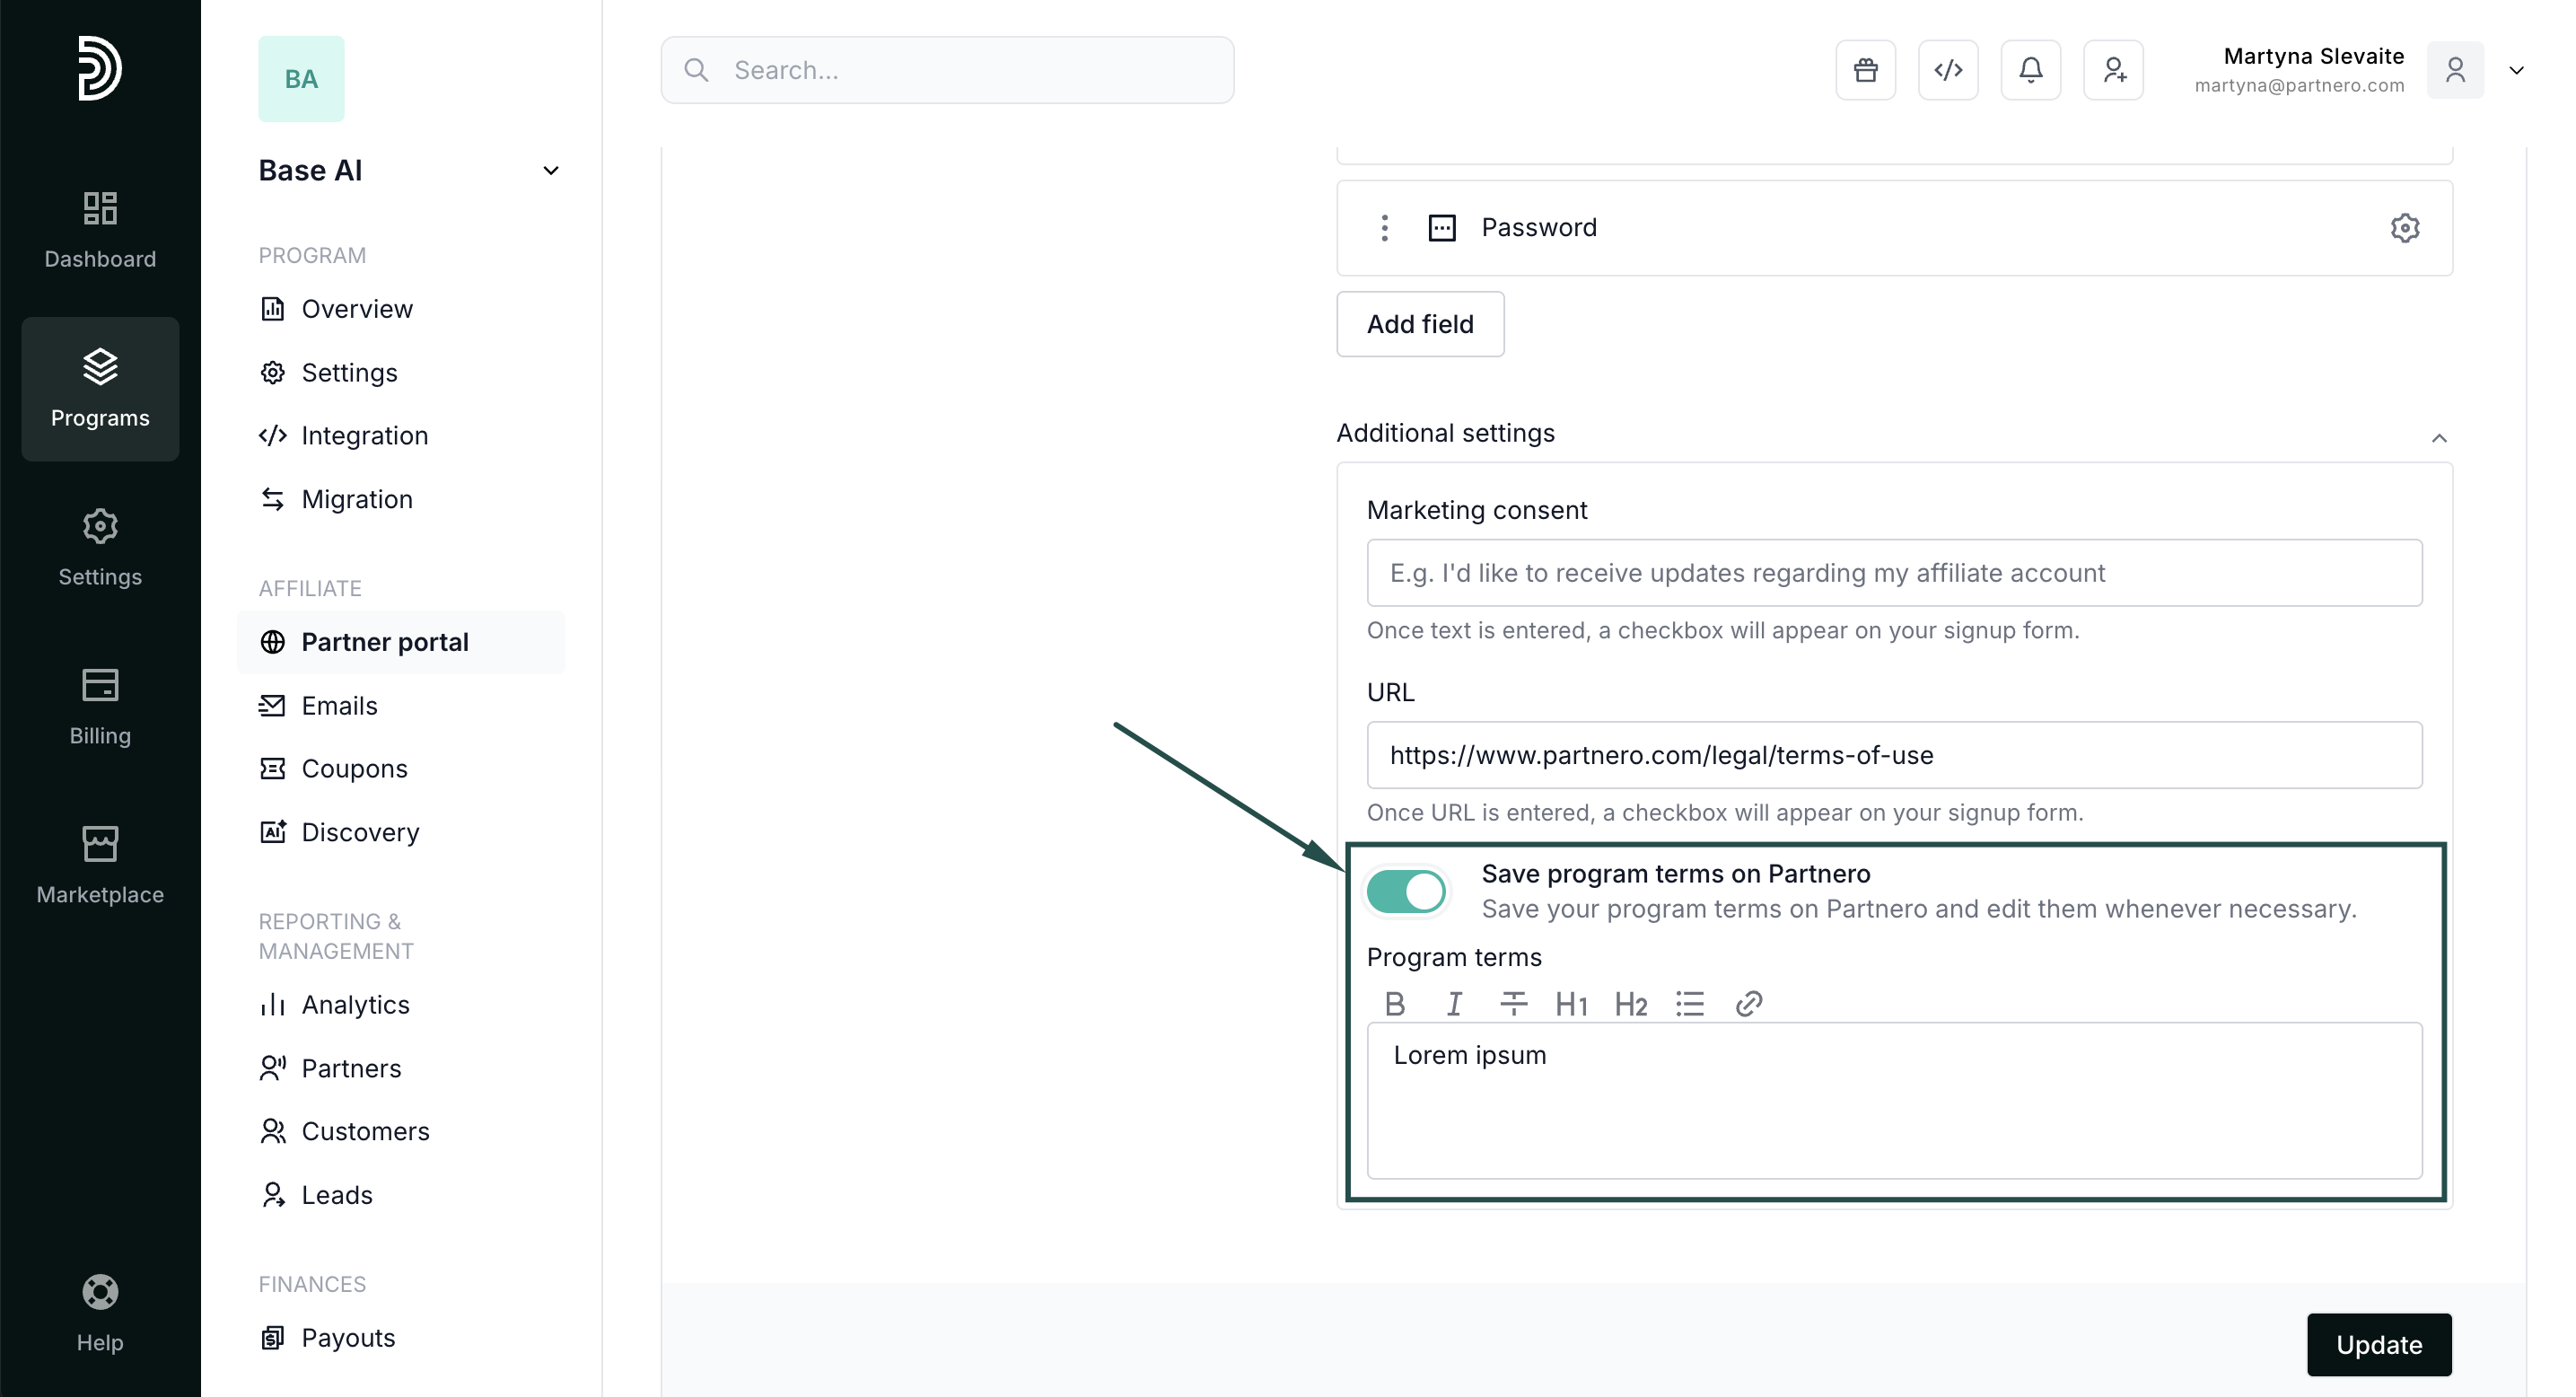Click the strikethrough formatting icon

coord(1513,1003)
